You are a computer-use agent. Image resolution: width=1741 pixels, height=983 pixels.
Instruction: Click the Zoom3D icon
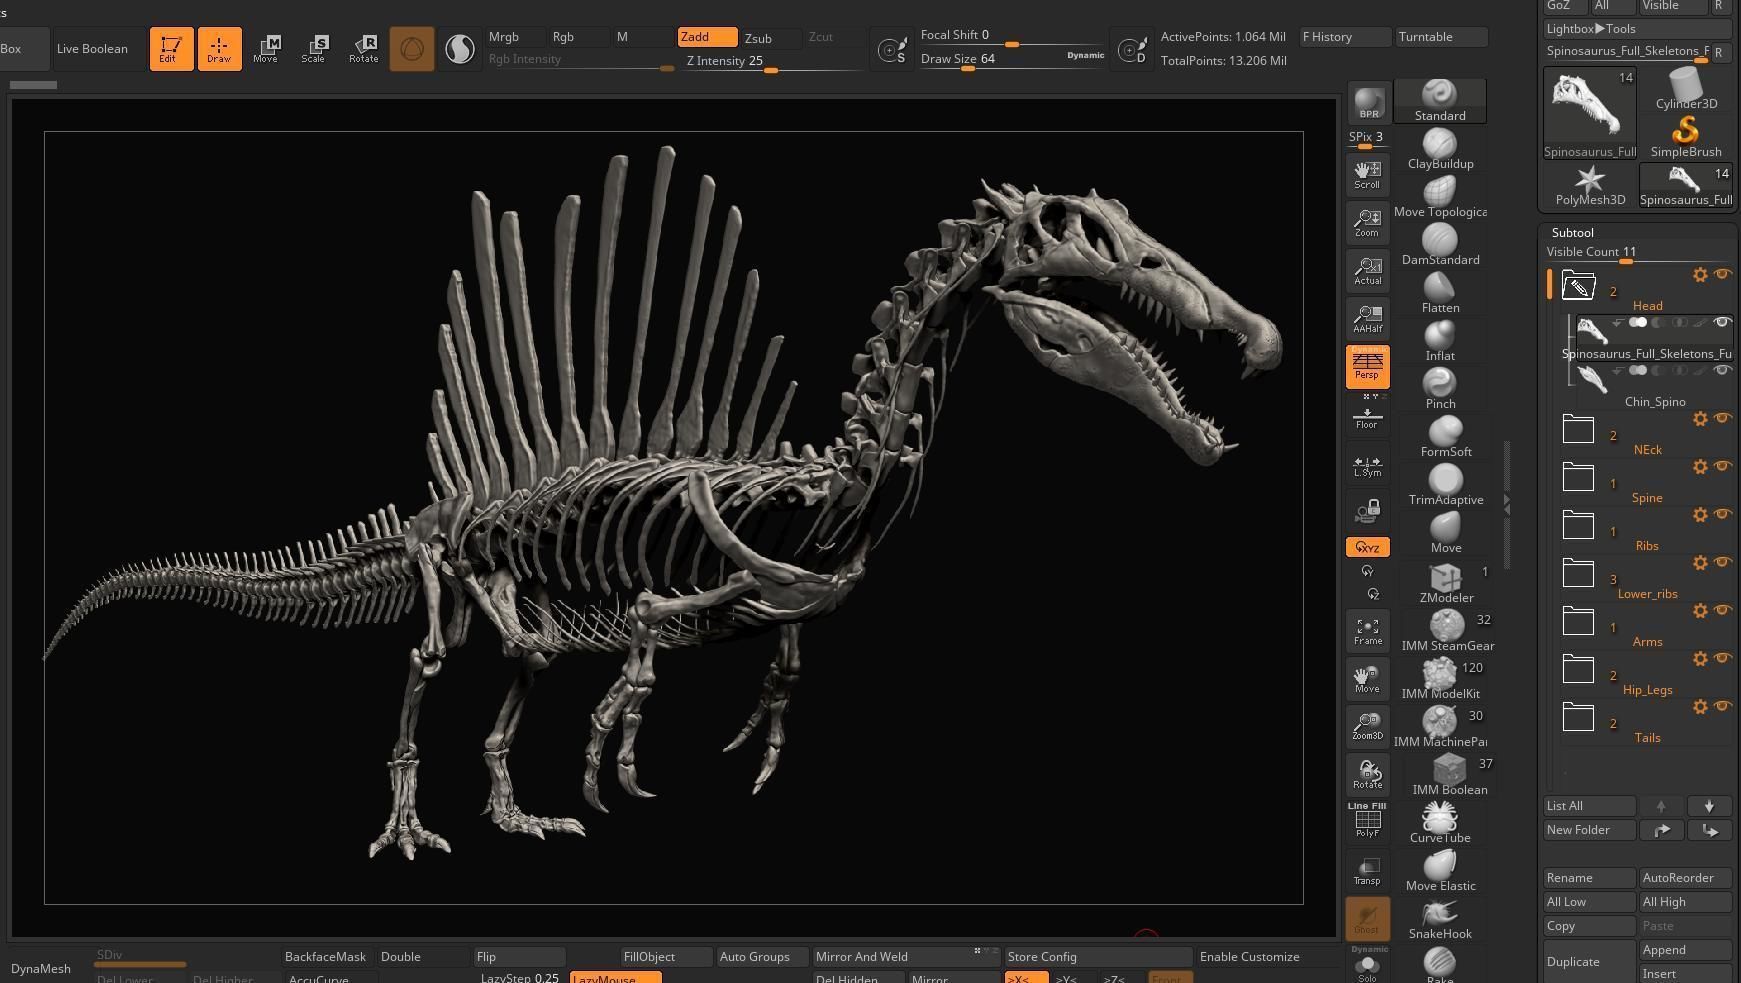(1367, 726)
